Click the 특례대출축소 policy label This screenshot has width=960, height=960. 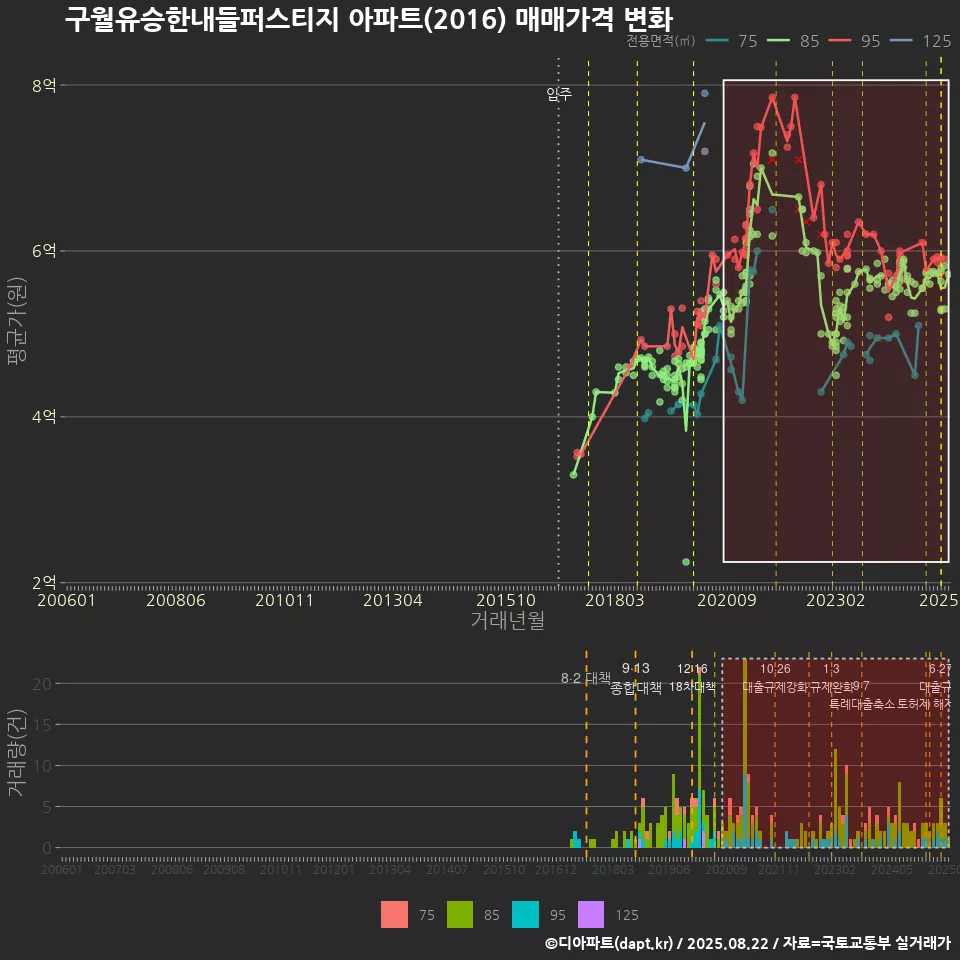[x=862, y=704]
